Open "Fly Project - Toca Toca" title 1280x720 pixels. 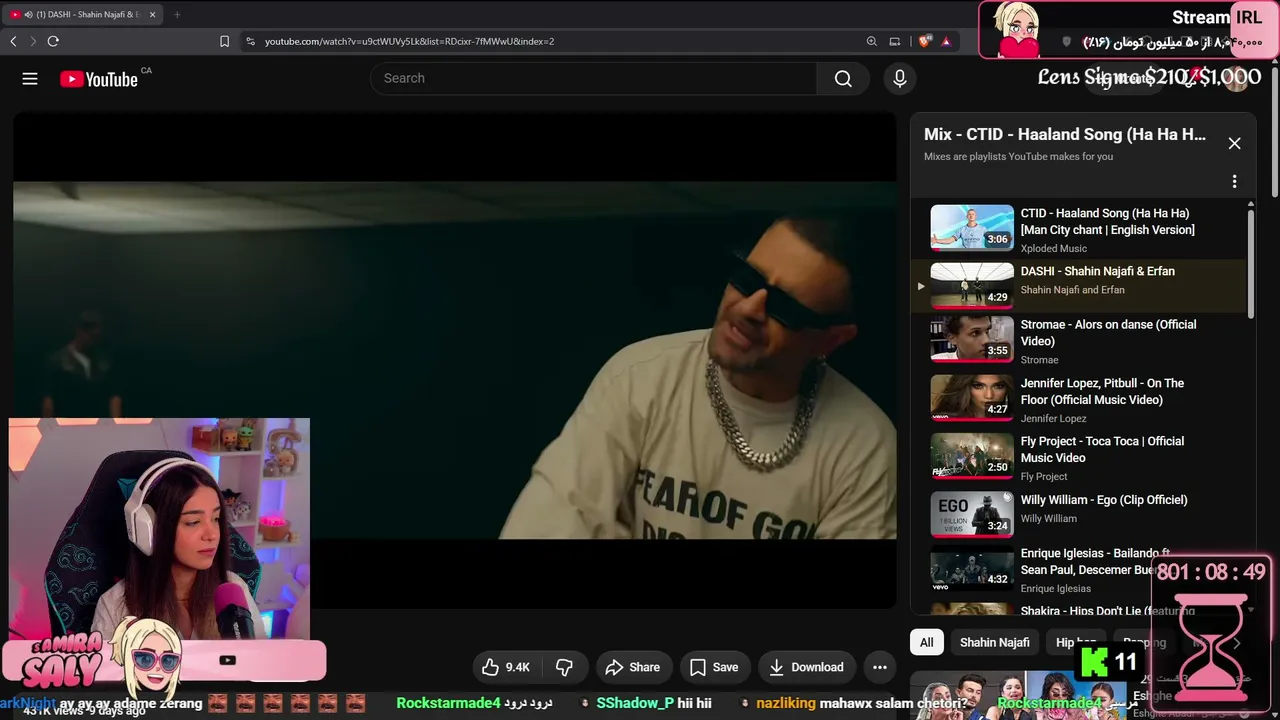pyautogui.click(x=1102, y=449)
